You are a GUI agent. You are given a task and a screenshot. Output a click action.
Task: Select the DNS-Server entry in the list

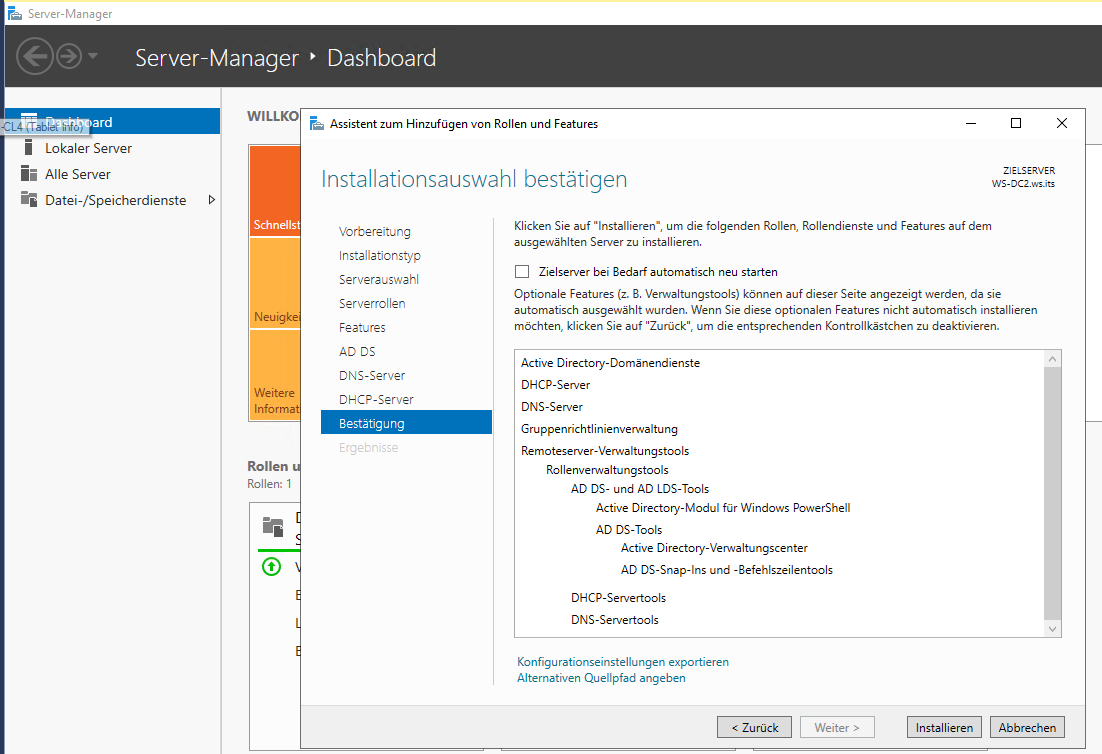coord(552,406)
